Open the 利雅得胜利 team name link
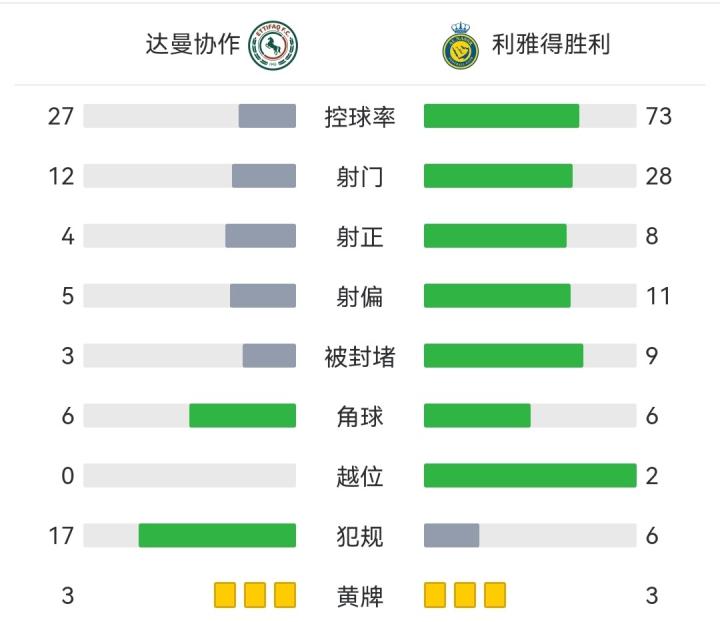This screenshot has width=720, height=622. click(x=551, y=45)
